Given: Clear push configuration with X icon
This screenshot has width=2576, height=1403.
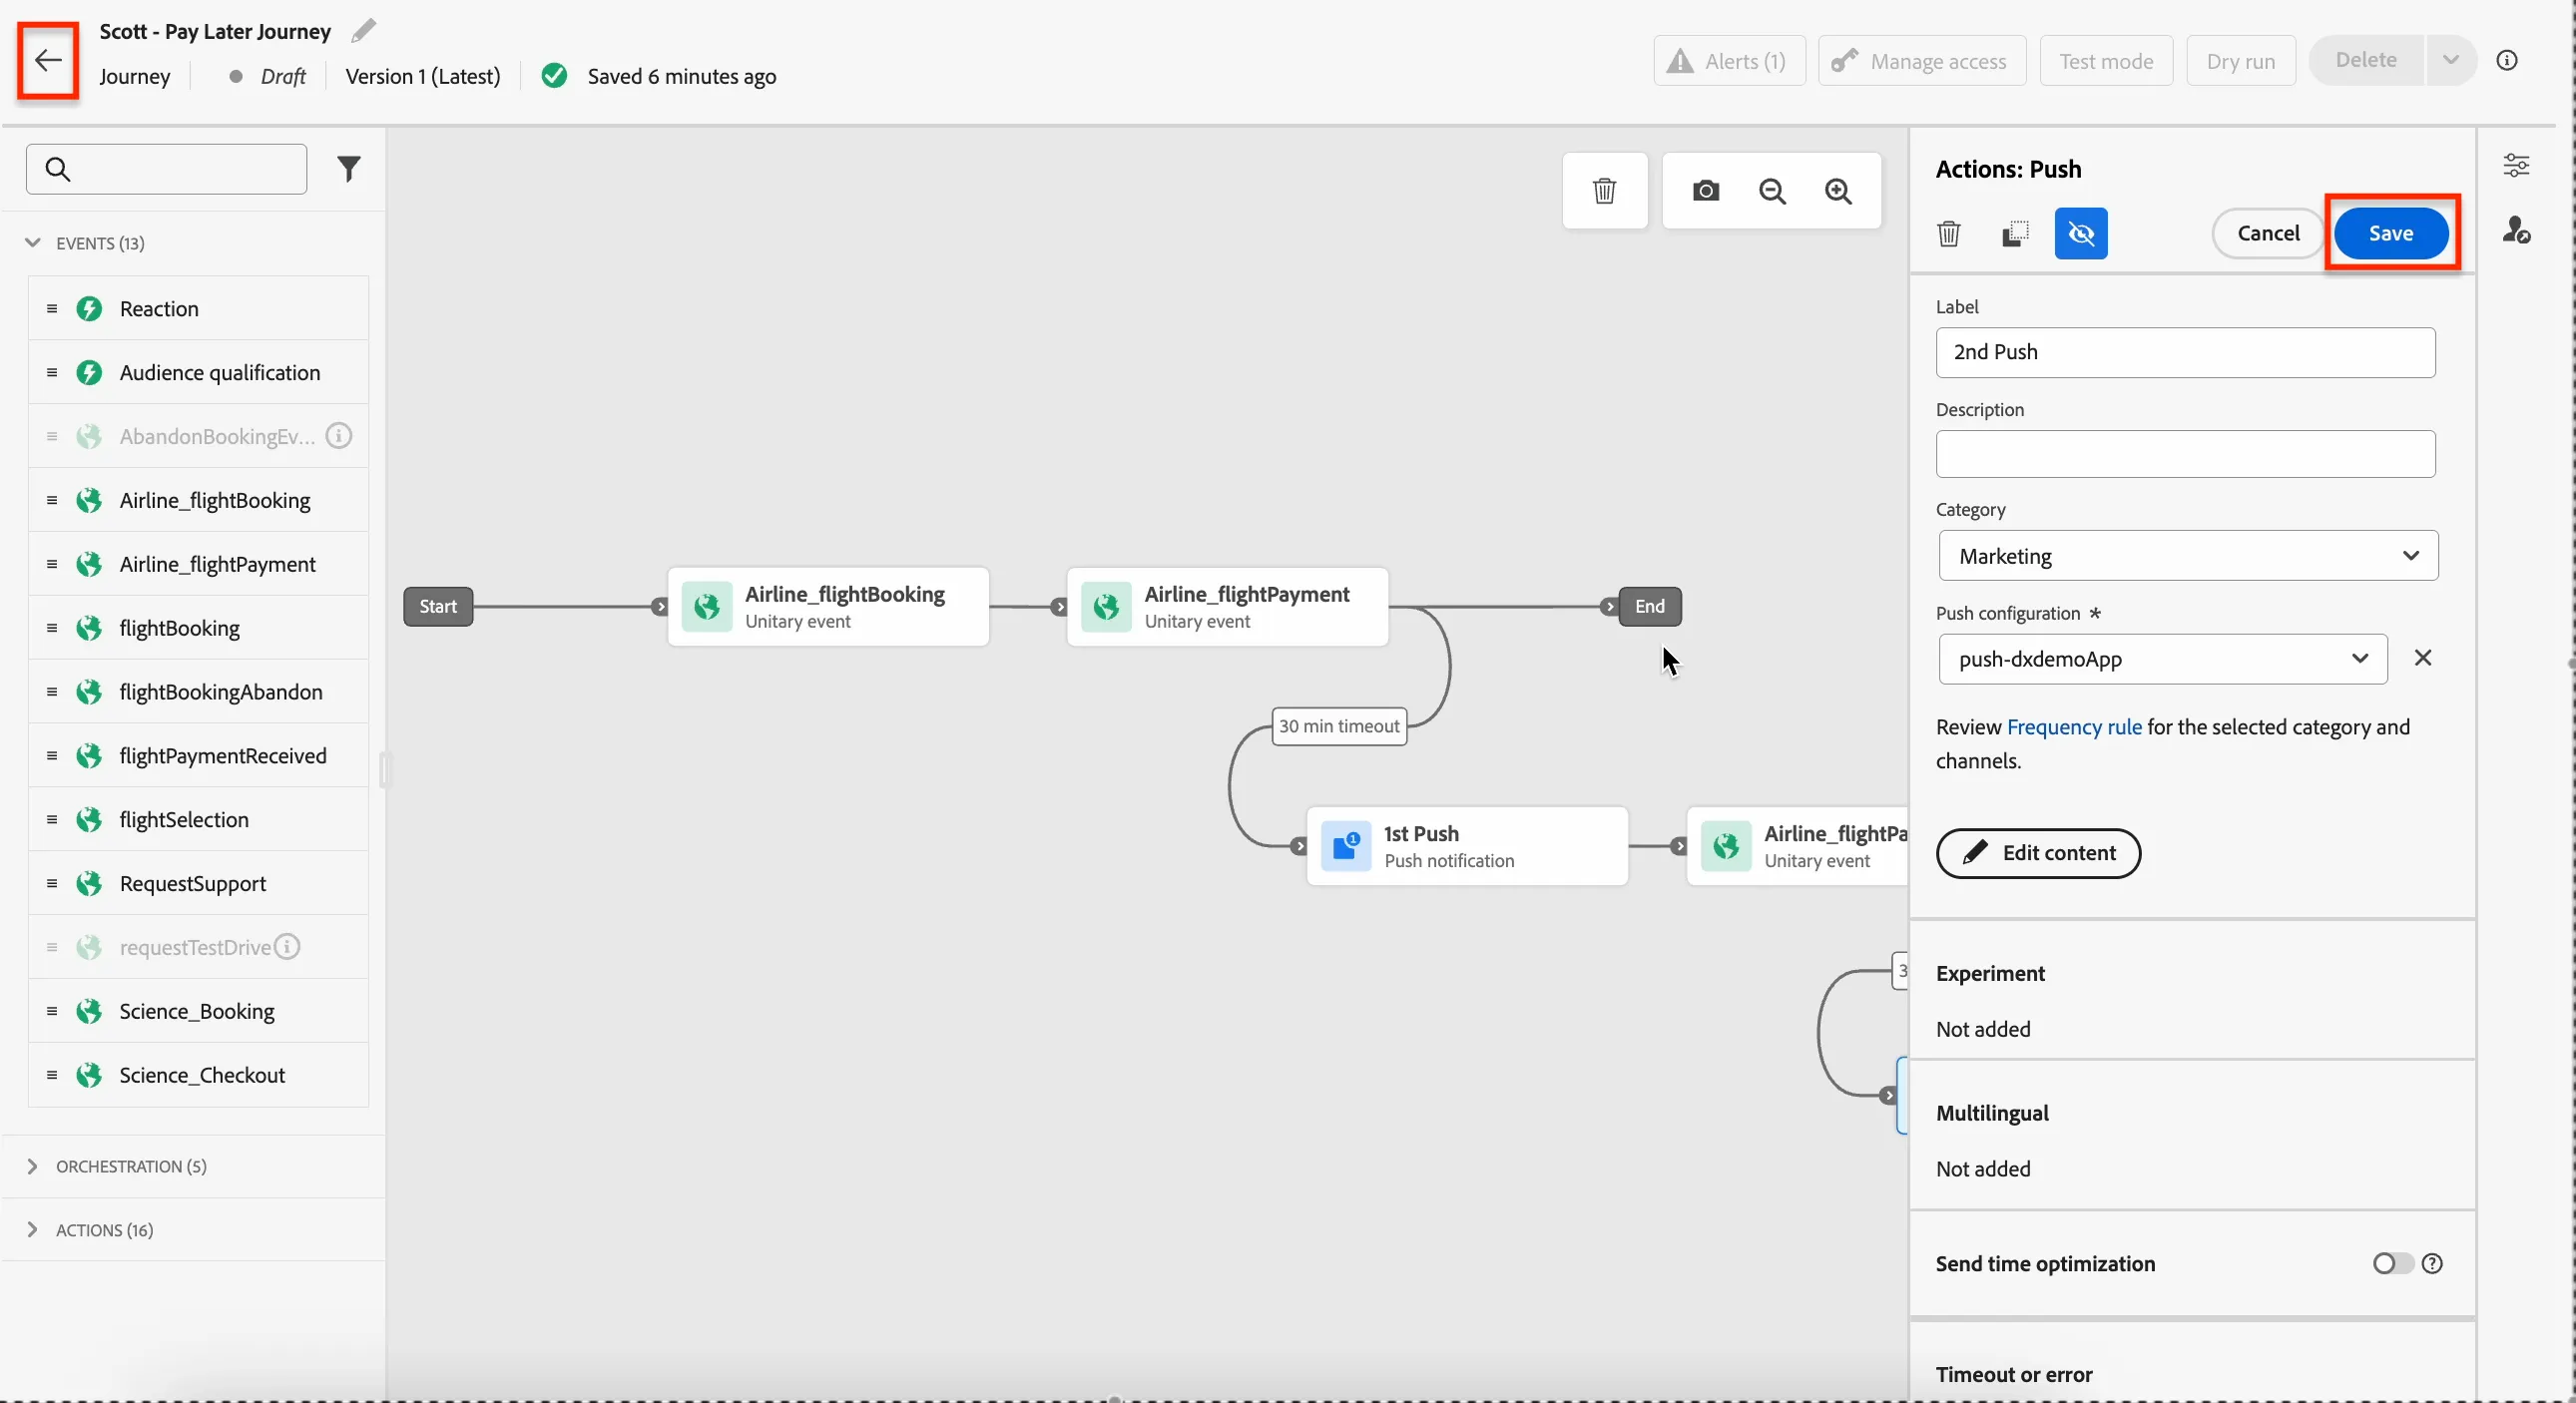Looking at the screenshot, I should tap(2423, 658).
